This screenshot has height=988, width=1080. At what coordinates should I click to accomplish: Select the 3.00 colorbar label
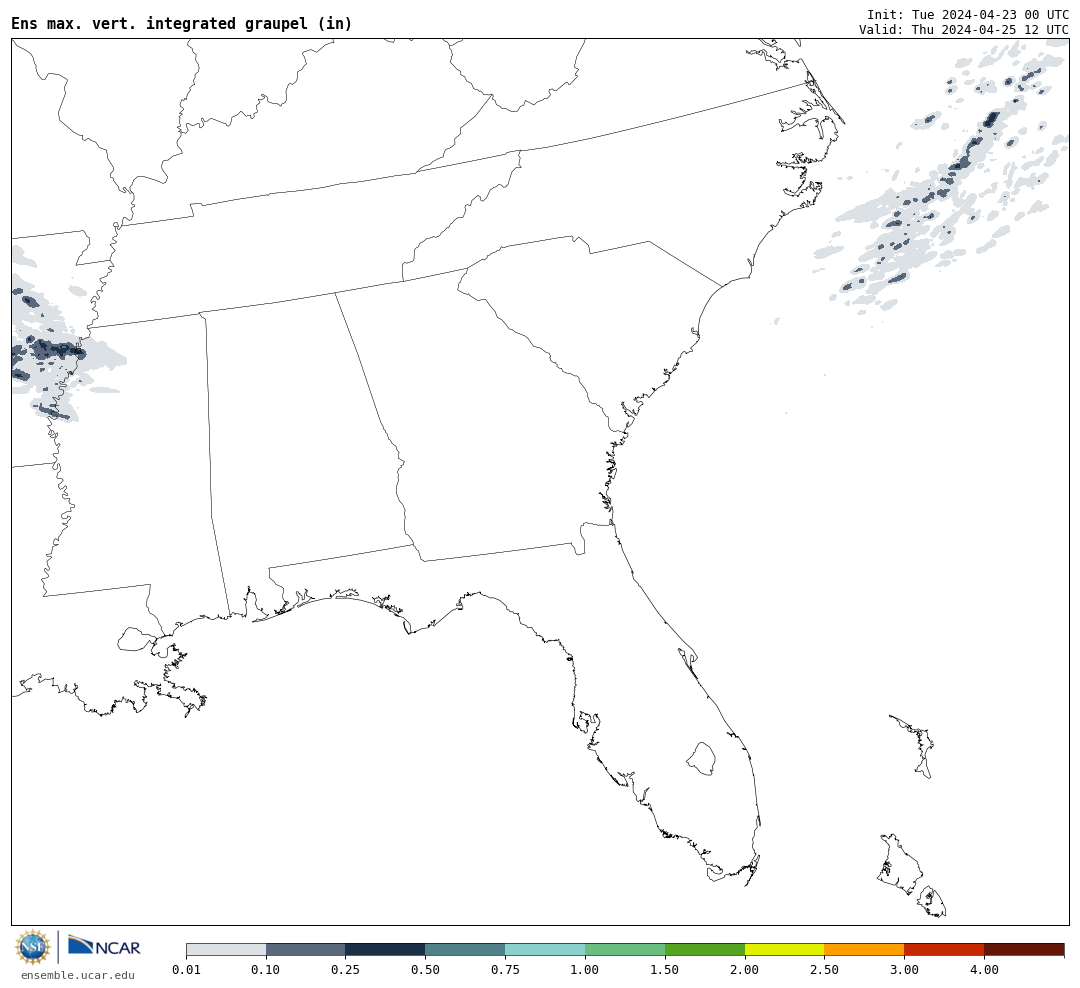pos(904,969)
